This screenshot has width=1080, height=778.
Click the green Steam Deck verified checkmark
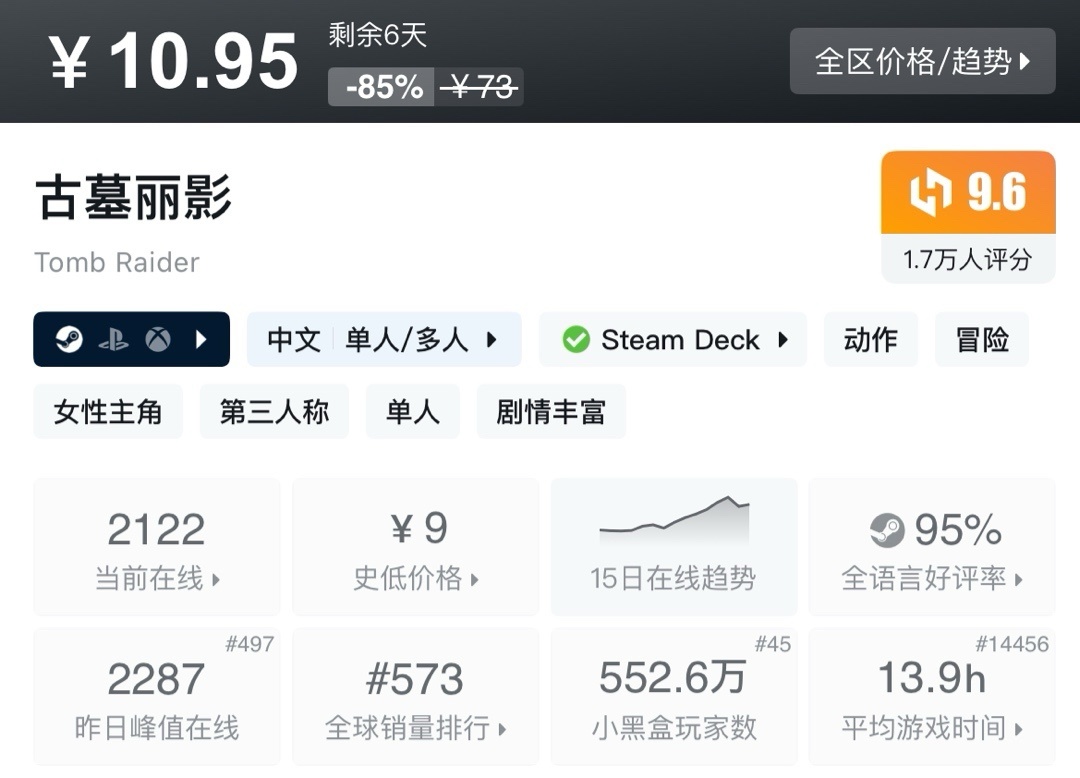click(576, 340)
